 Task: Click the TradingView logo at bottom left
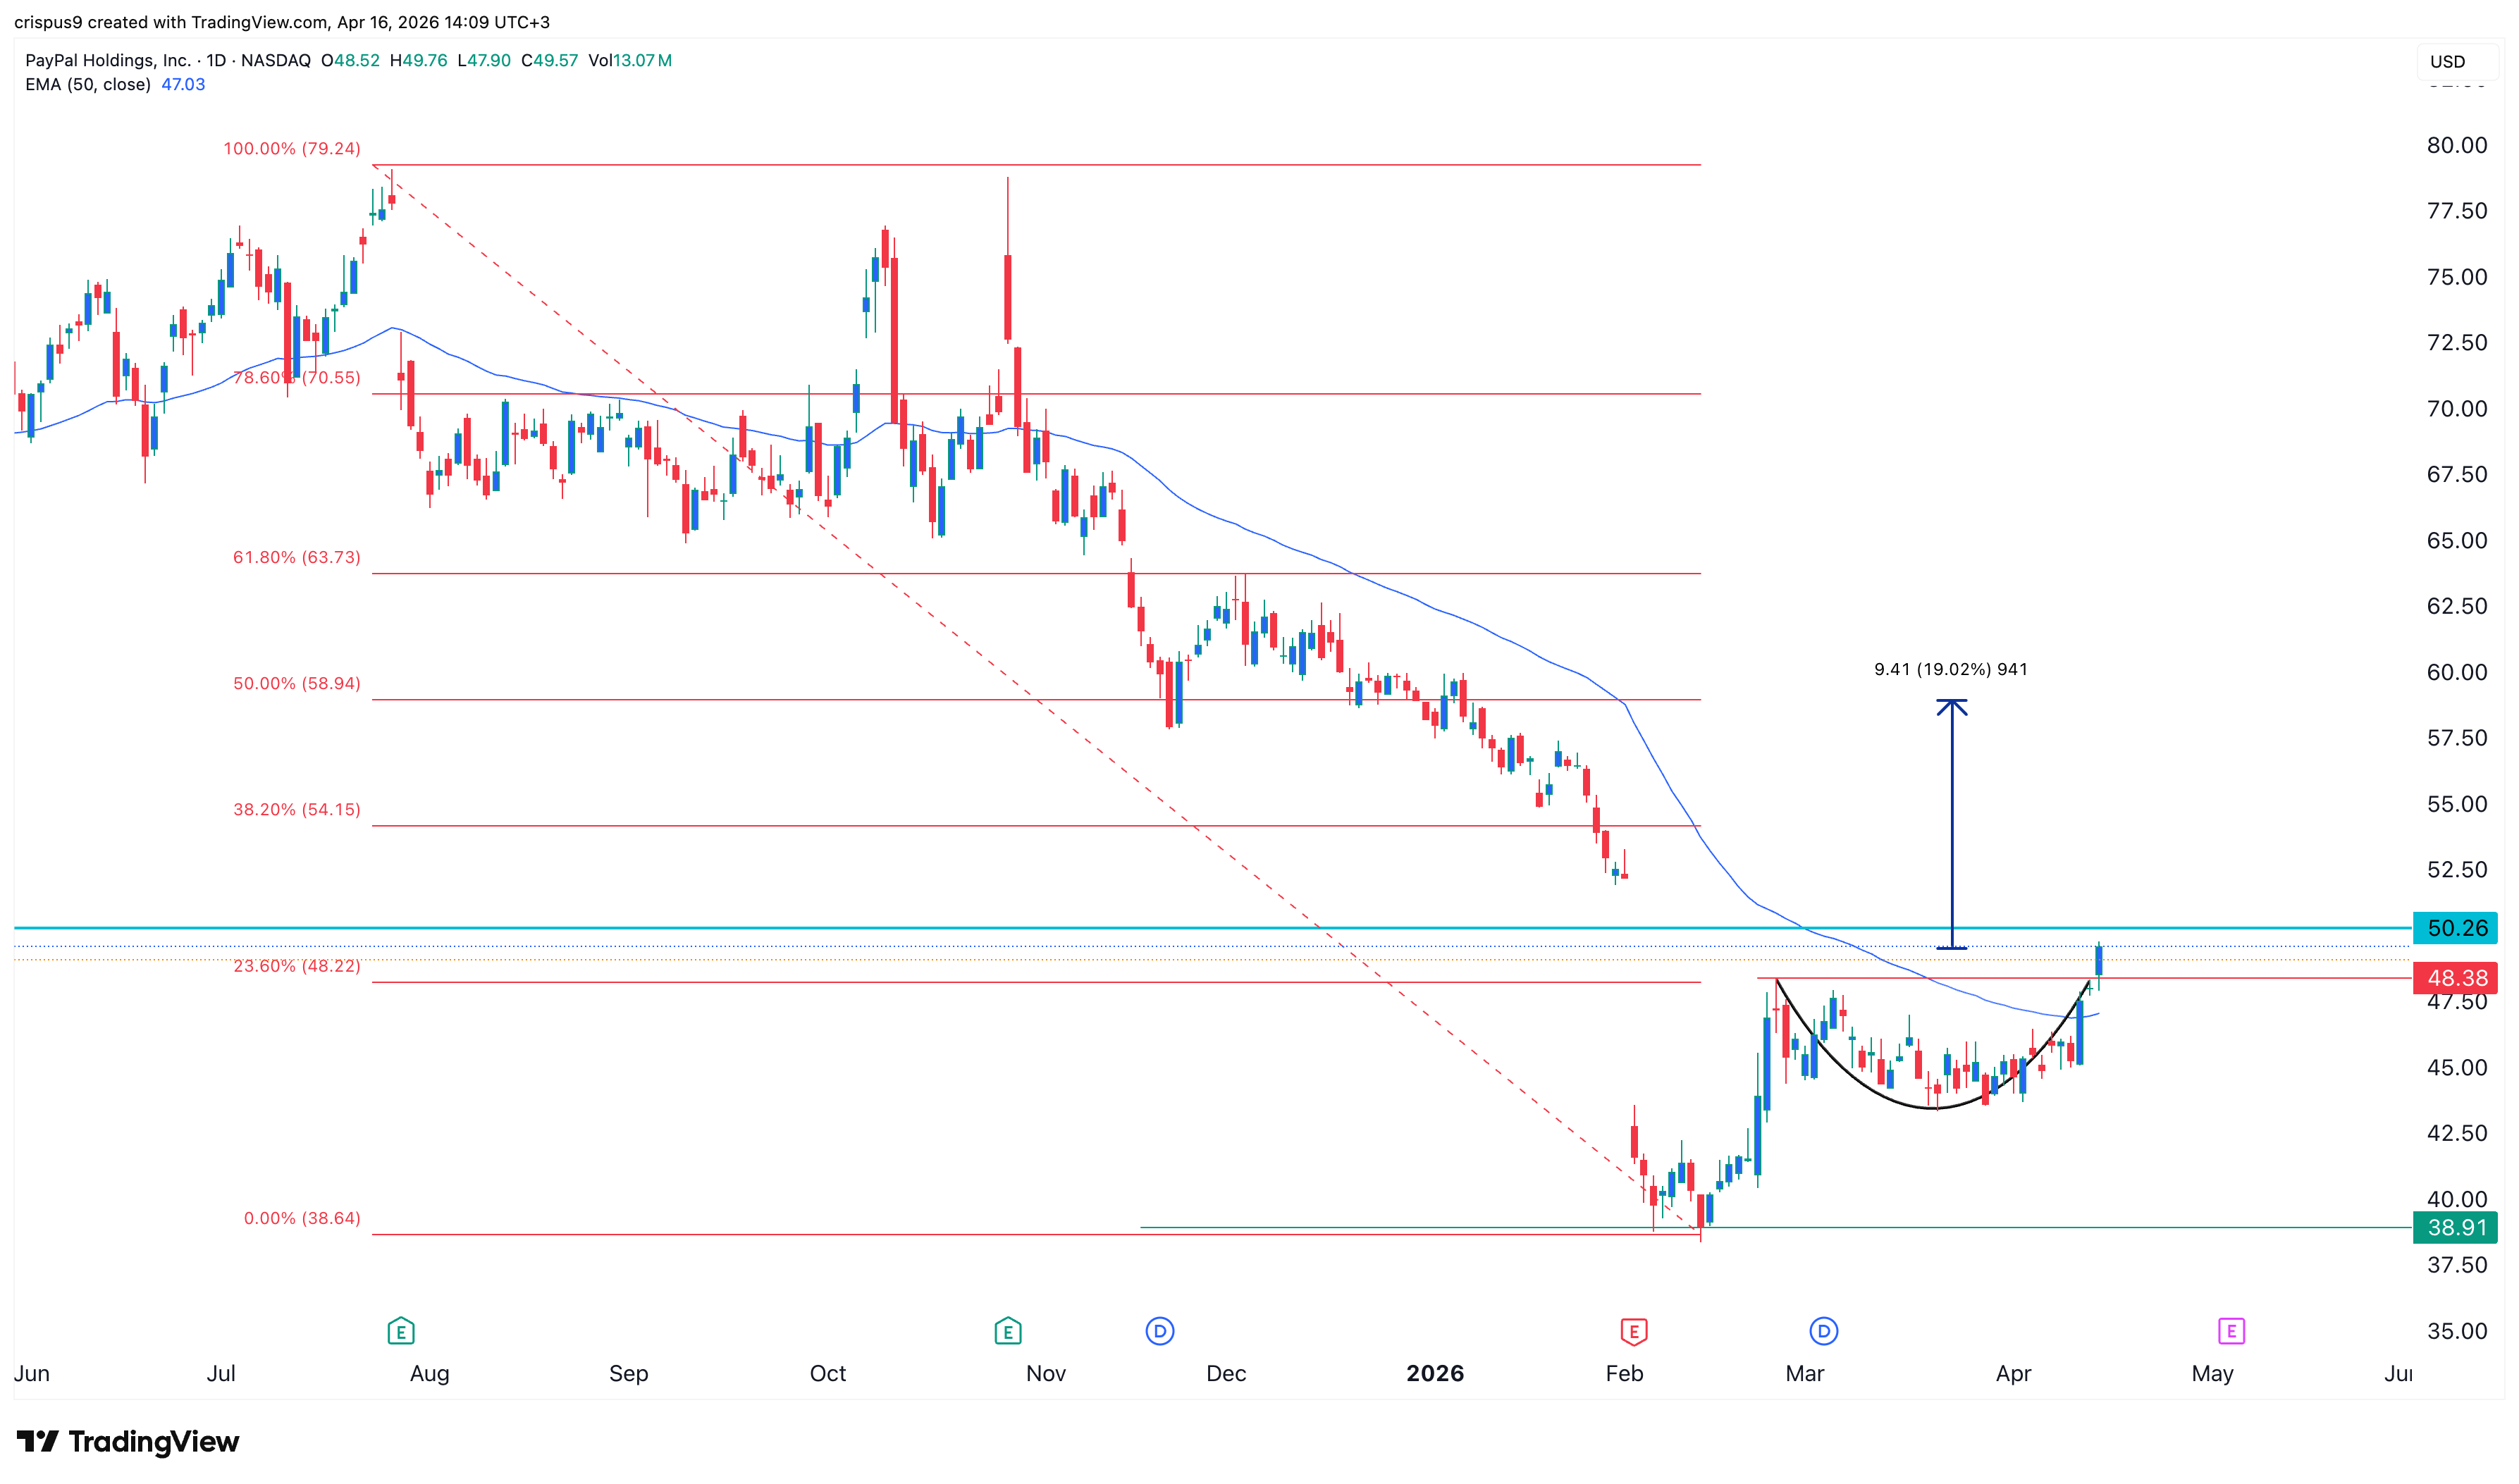pos(128,1441)
